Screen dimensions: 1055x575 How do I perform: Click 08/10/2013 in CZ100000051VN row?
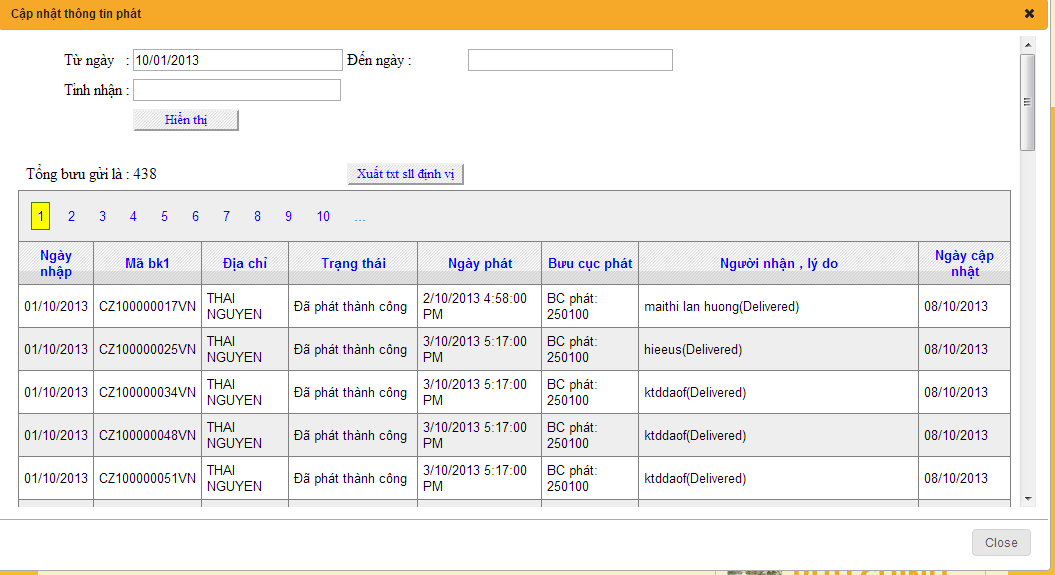tap(955, 478)
